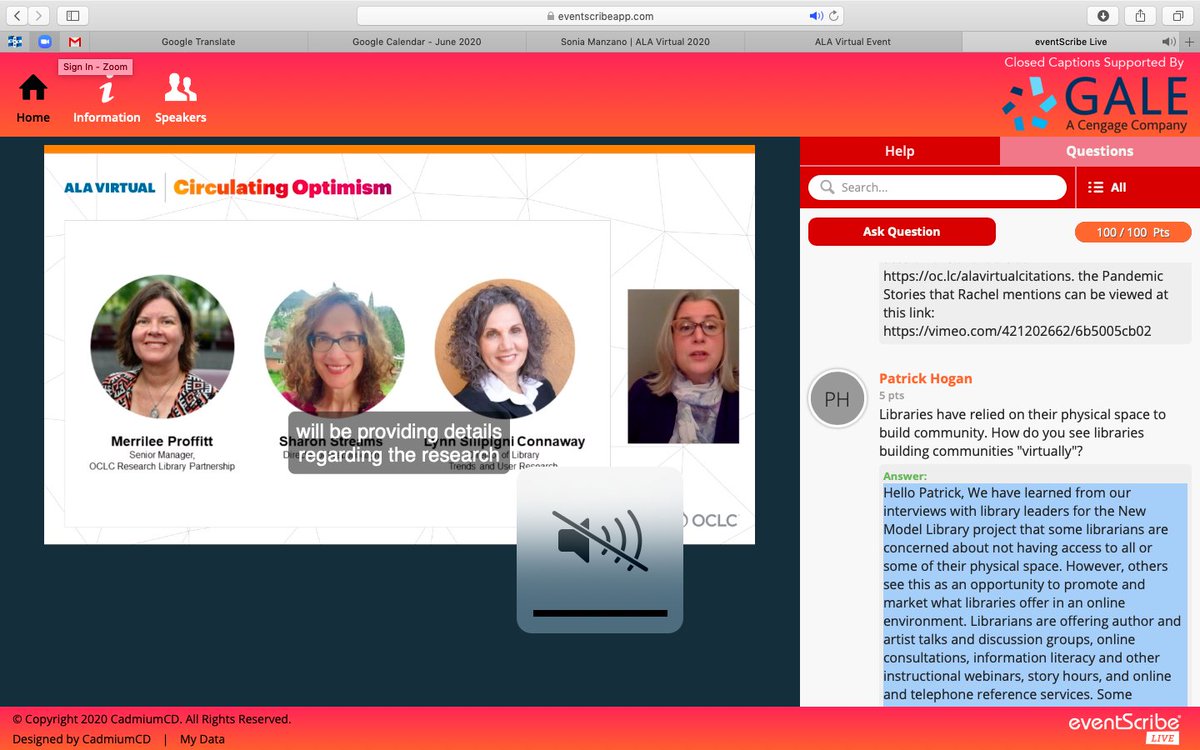Viewport: 1200px width, 750px height.
Task: Show the Safari sidebar
Action: 73,16
